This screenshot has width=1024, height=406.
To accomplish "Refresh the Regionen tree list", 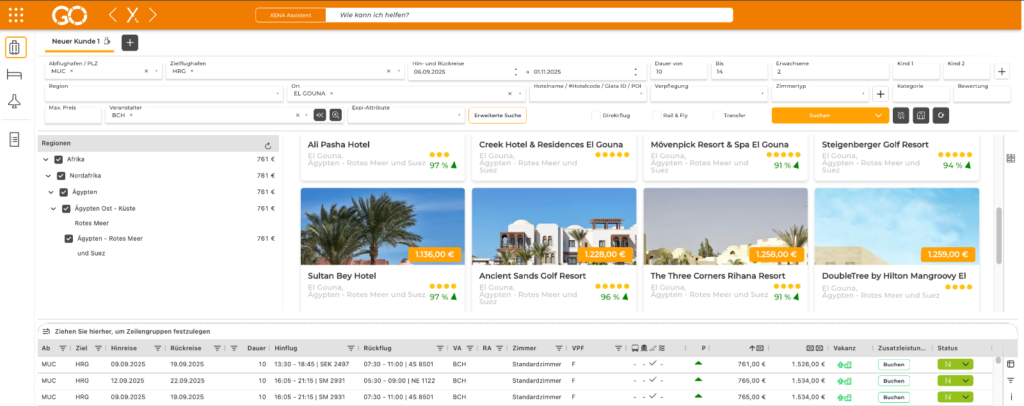I will tap(268, 145).
